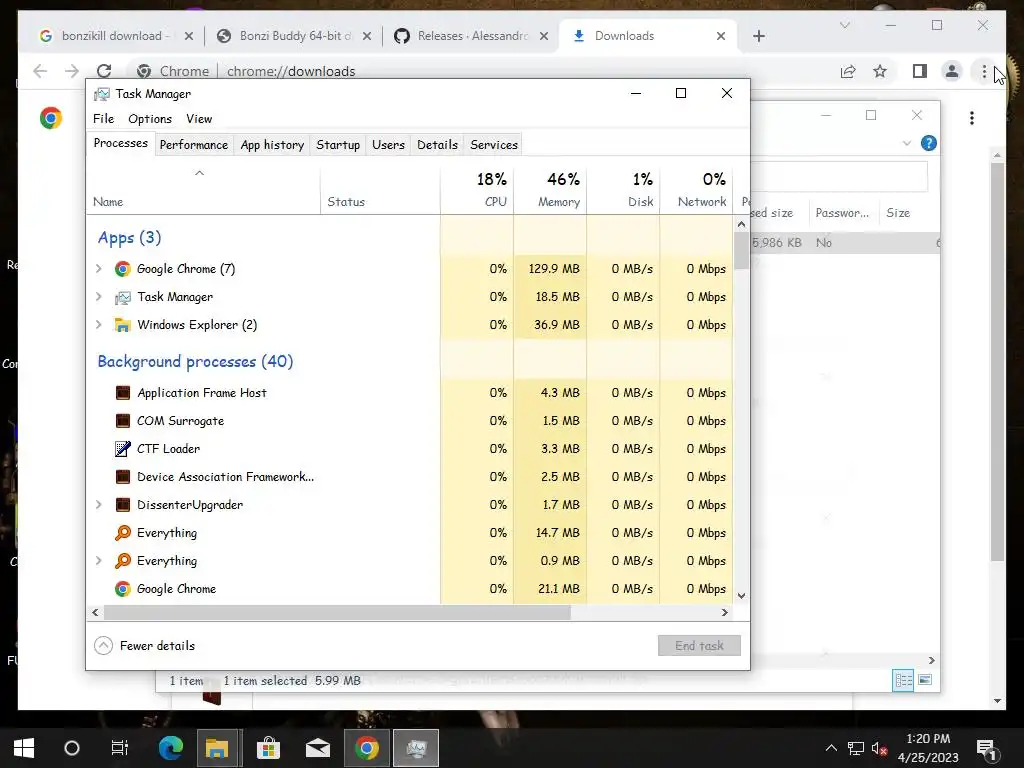Image resolution: width=1024 pixels, height=768 pixels.
Task: Expand the ribbon in the Explorer window
Action: (x=906, y=143)
